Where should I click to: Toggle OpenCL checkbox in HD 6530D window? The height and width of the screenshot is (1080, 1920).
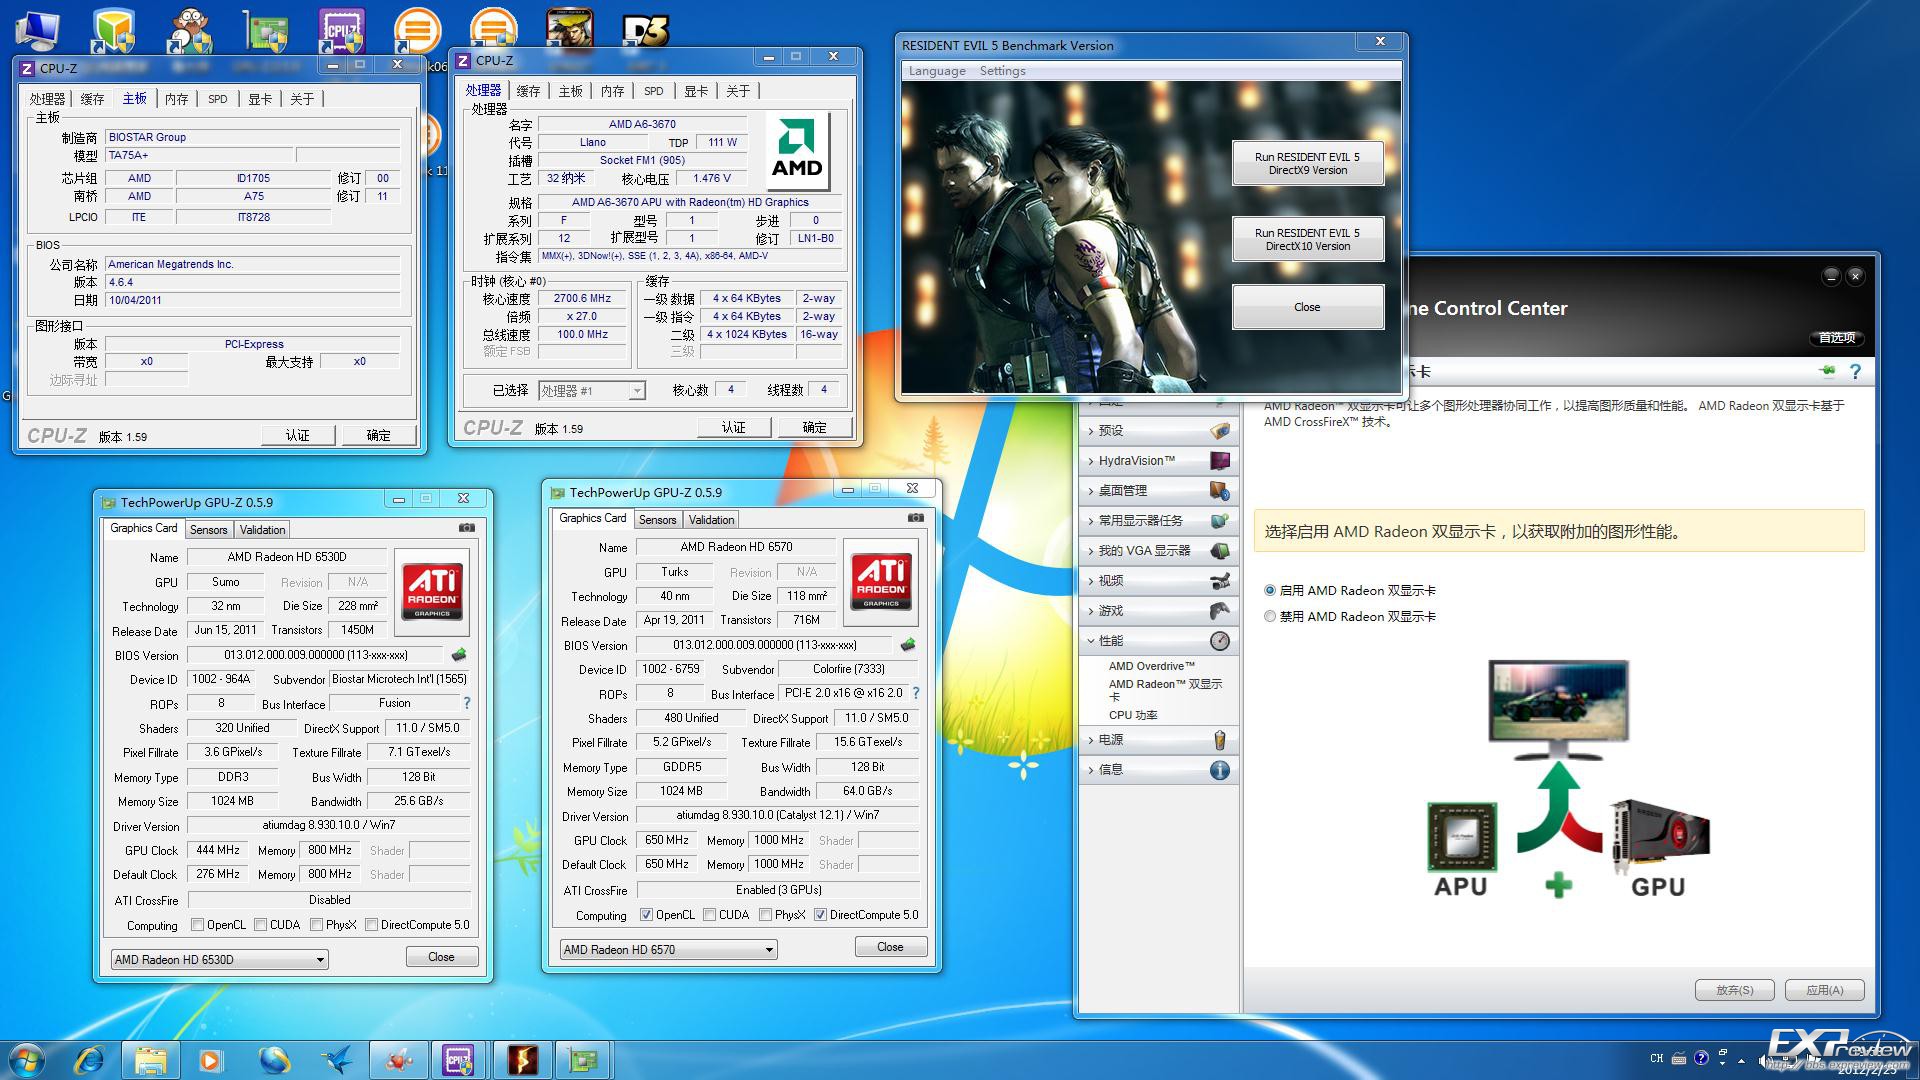[197, 925]
